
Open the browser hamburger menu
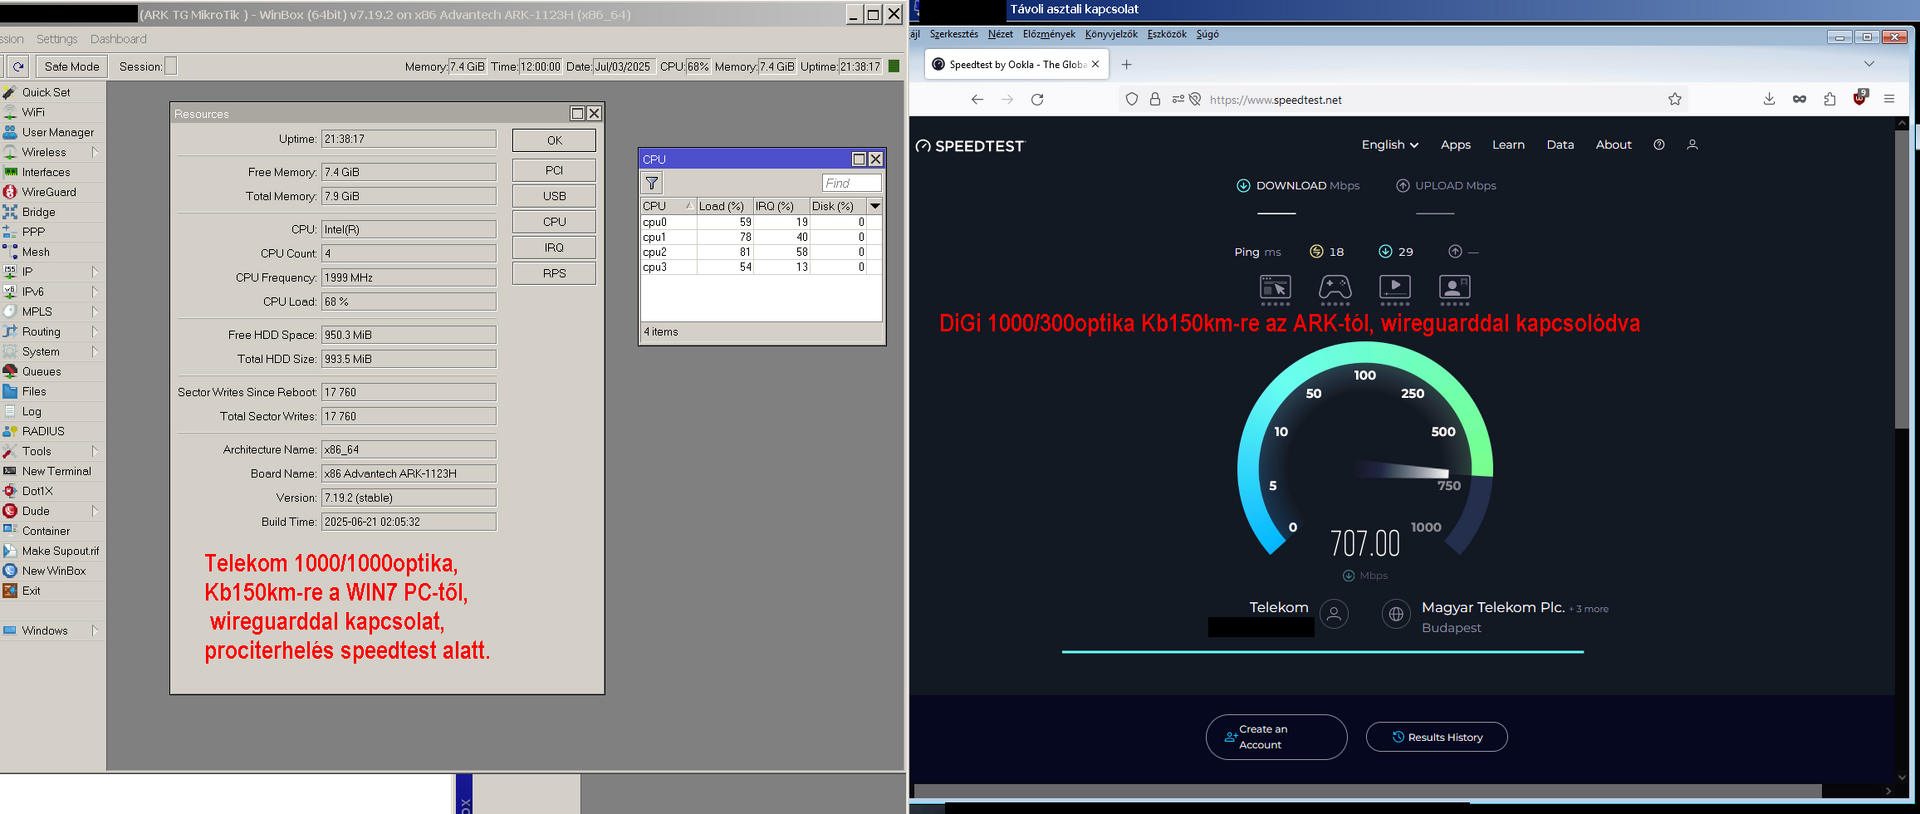pos(1889,99)
